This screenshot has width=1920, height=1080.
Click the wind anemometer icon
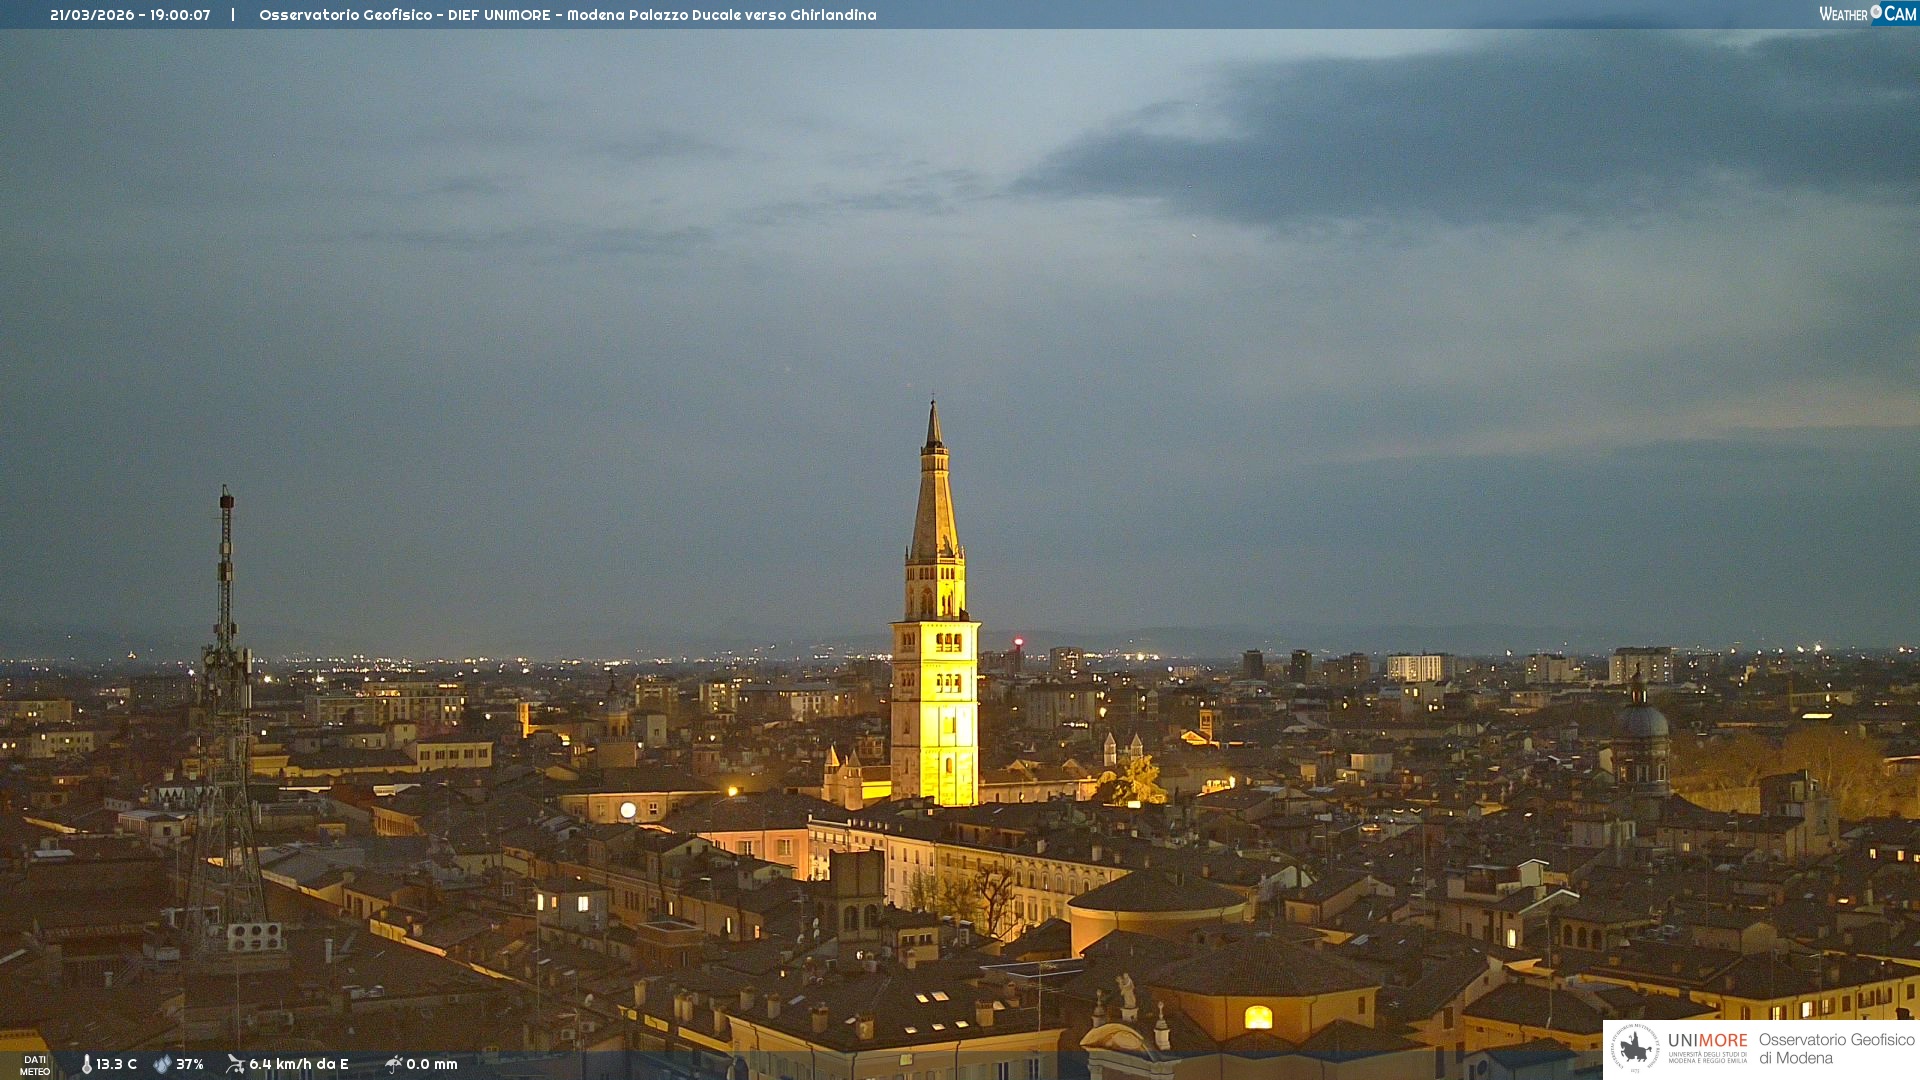pyautogui.click(x=235, y=1065)
